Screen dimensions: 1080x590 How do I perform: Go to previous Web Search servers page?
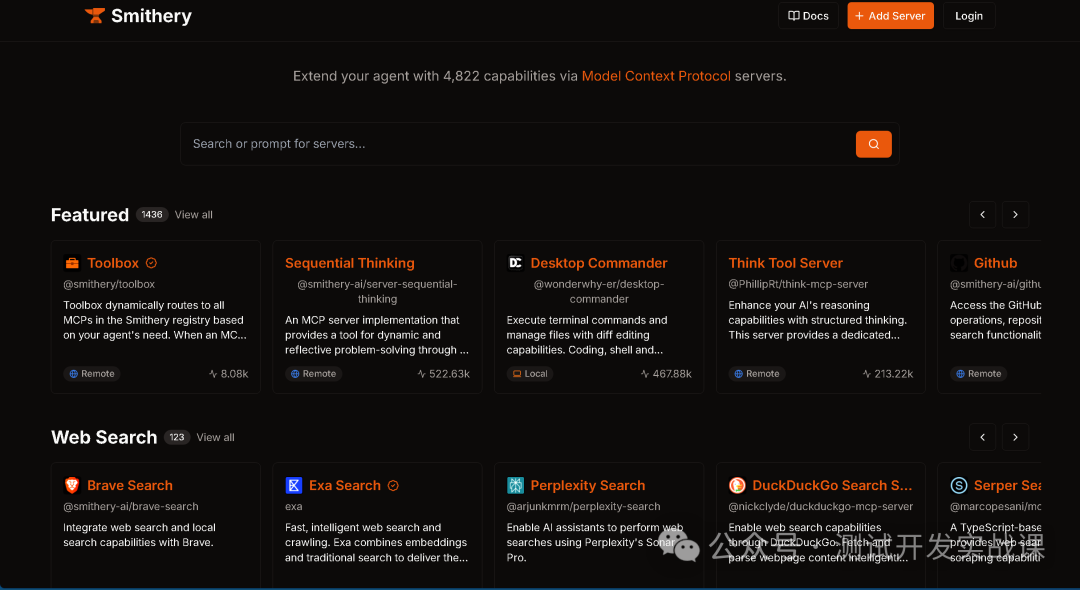(982, 437)
